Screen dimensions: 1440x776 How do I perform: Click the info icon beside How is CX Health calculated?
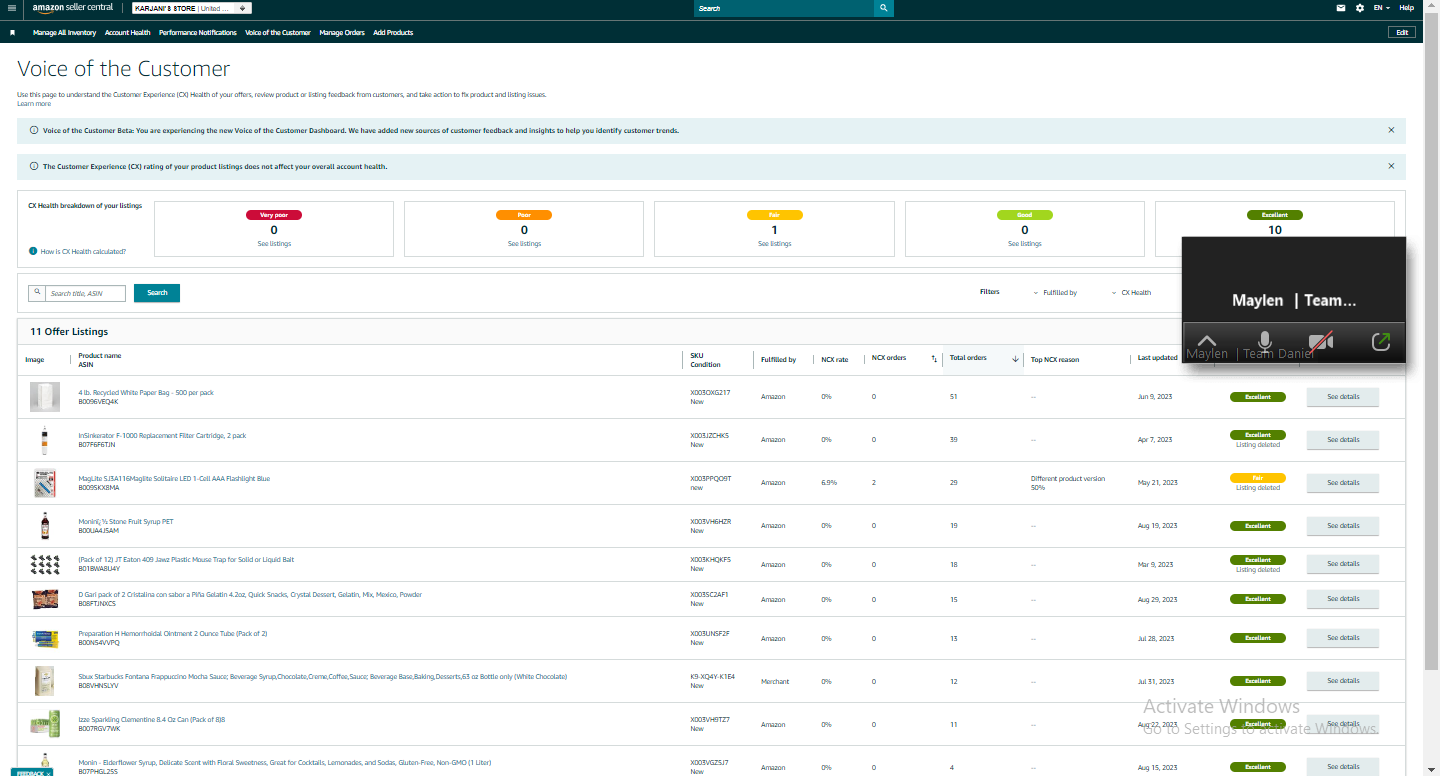point(34,251)
